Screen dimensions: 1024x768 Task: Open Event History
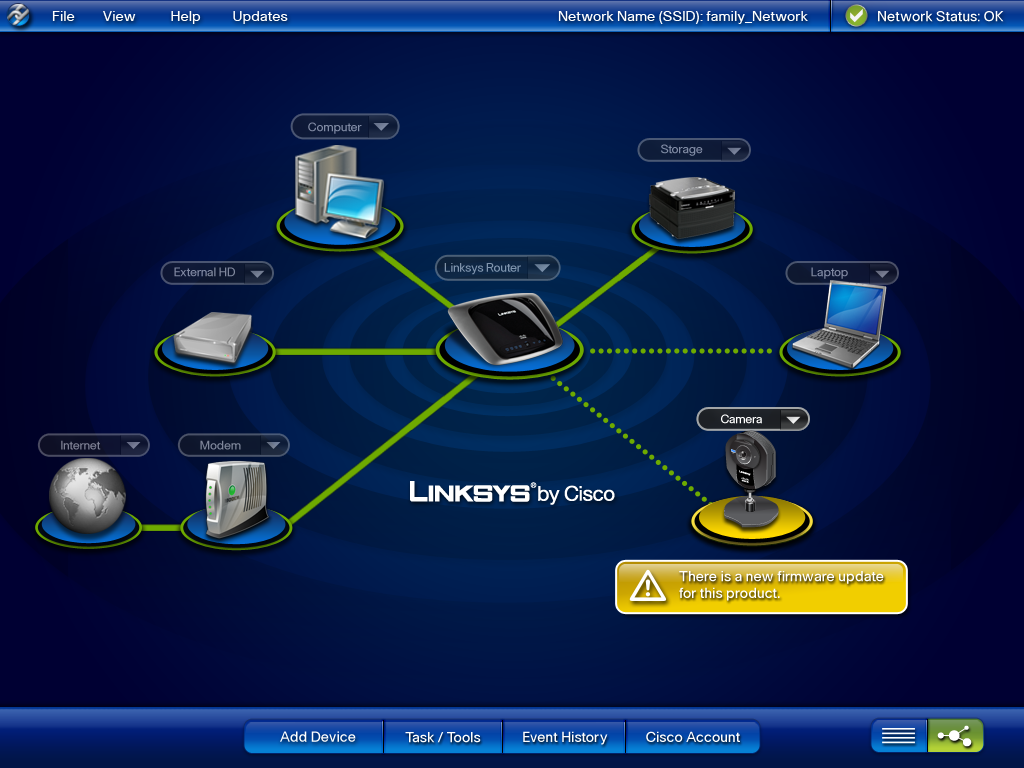[564, 737]
